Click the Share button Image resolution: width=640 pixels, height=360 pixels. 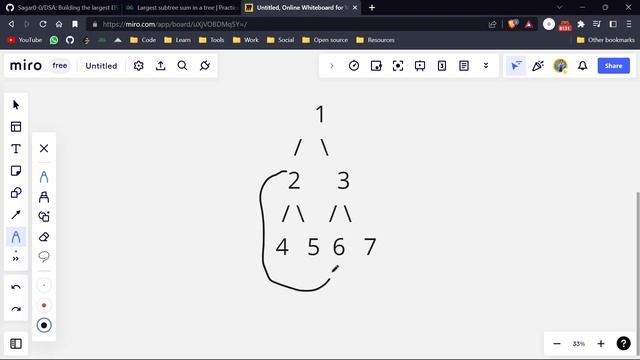(x=613, y=66)
